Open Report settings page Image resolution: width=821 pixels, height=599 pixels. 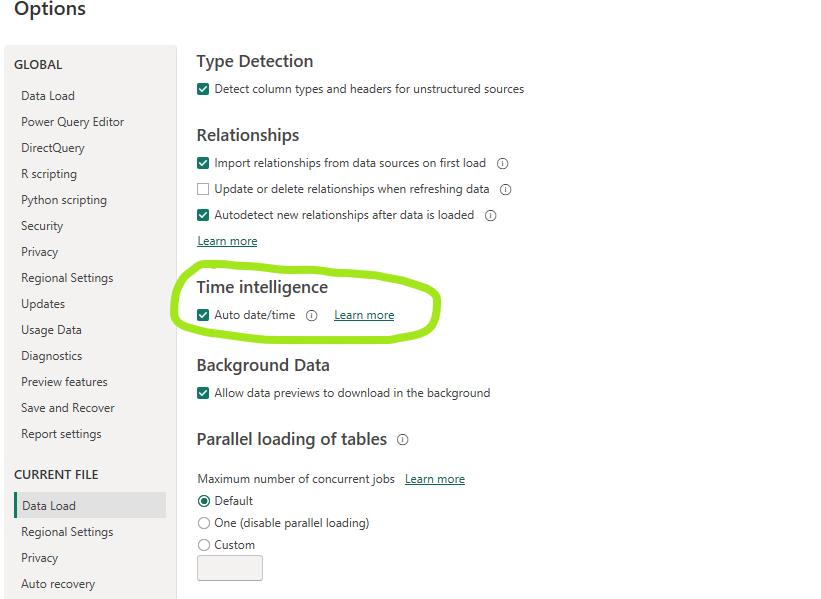(61, 434)
